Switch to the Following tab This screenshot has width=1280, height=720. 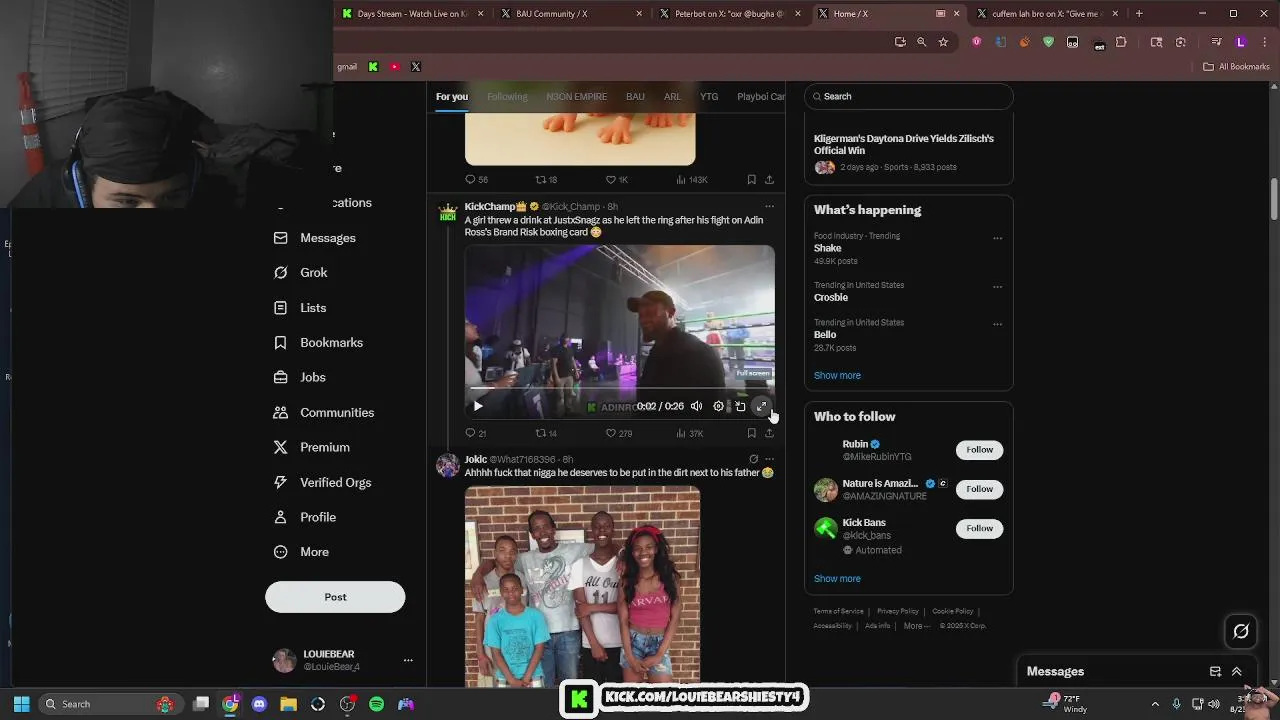tap(507, 96)
